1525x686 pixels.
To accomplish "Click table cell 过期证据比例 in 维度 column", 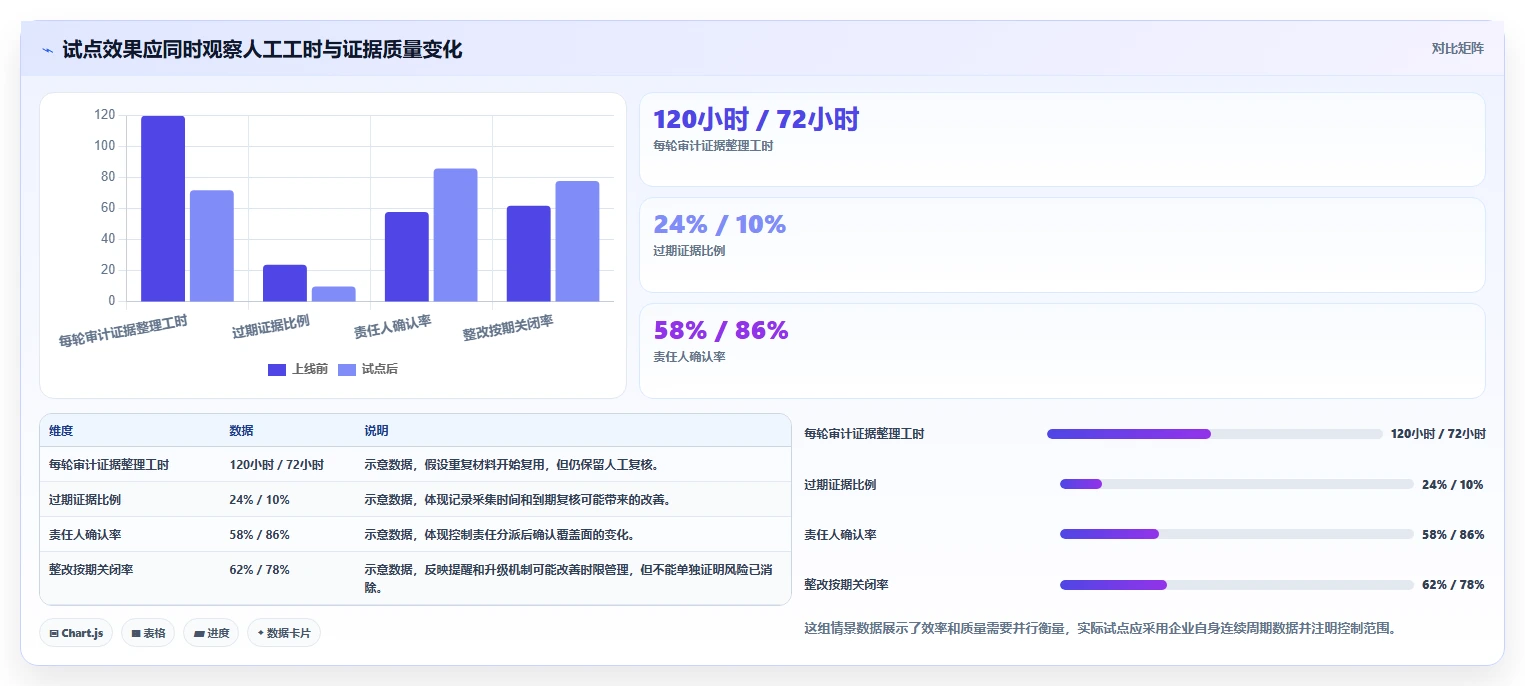I will pyautogui.click(x=85, y=500).
